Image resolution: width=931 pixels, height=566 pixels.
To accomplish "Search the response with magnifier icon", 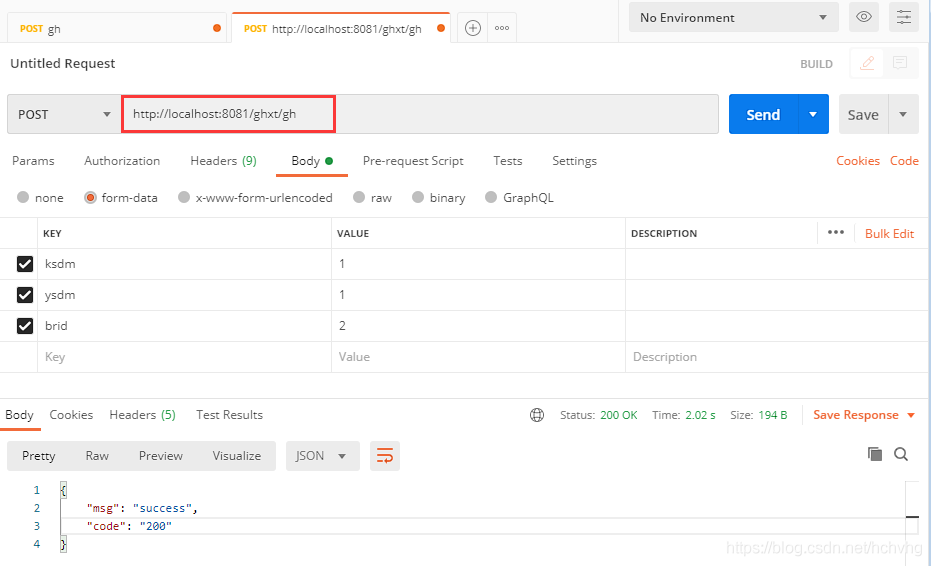I will tap(901, 454).
